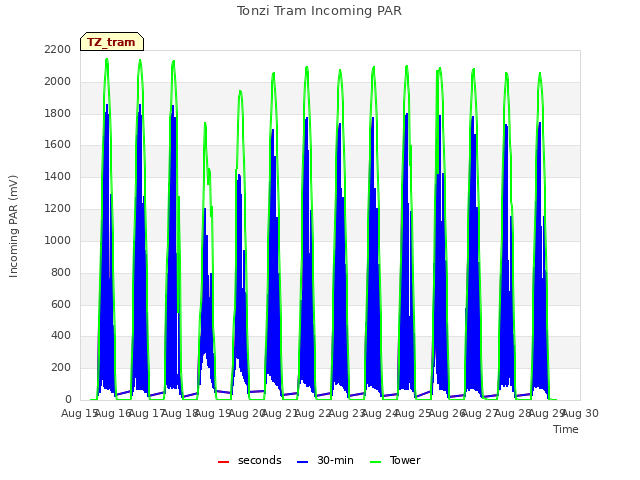Click the 200 y-axis tick label
The width and height of the screenshot is (640, 480).
pos(61,367)
